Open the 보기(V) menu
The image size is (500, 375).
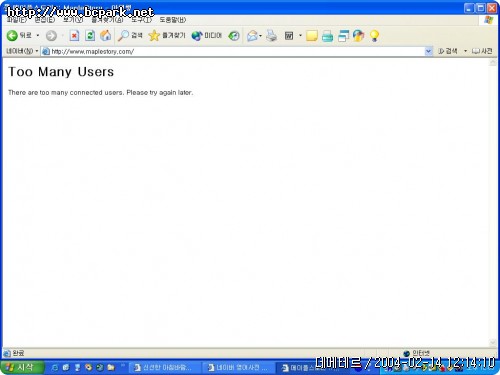click(73, 20)
